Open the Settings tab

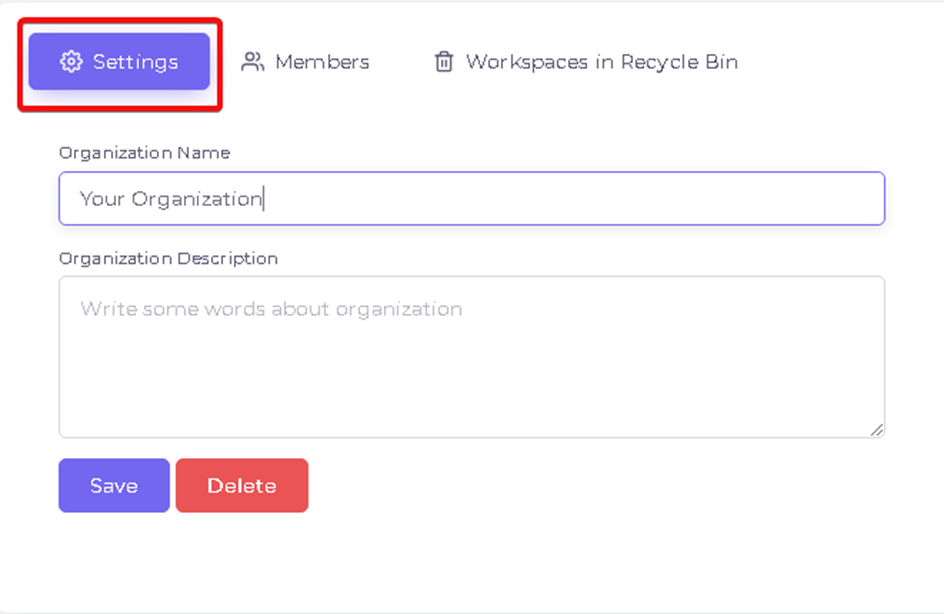(119, 61)
